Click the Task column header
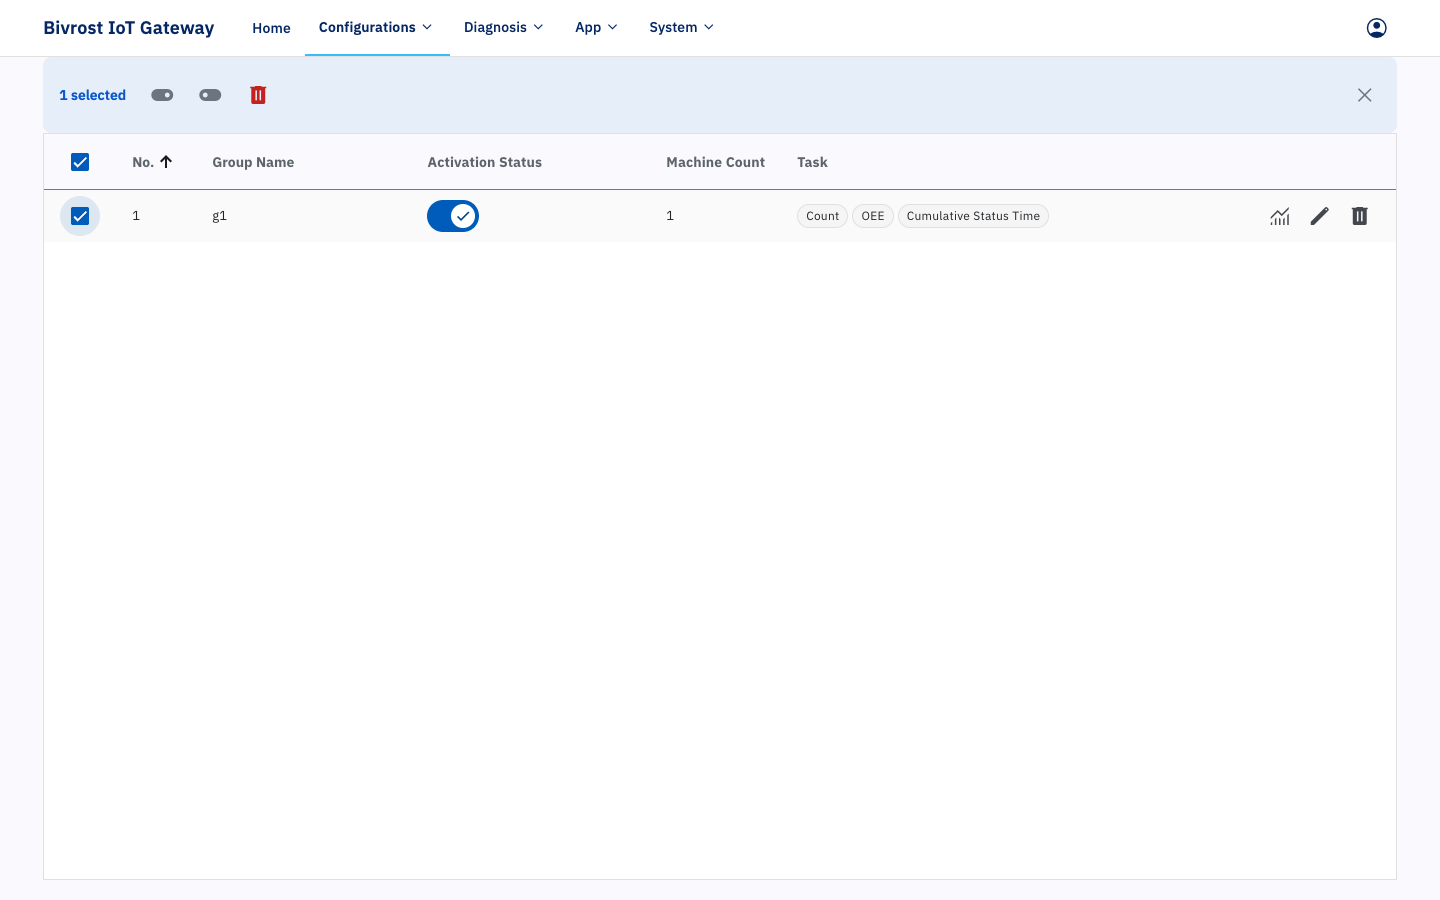The width and height of the screenshot is (1440, 900). 812,162
